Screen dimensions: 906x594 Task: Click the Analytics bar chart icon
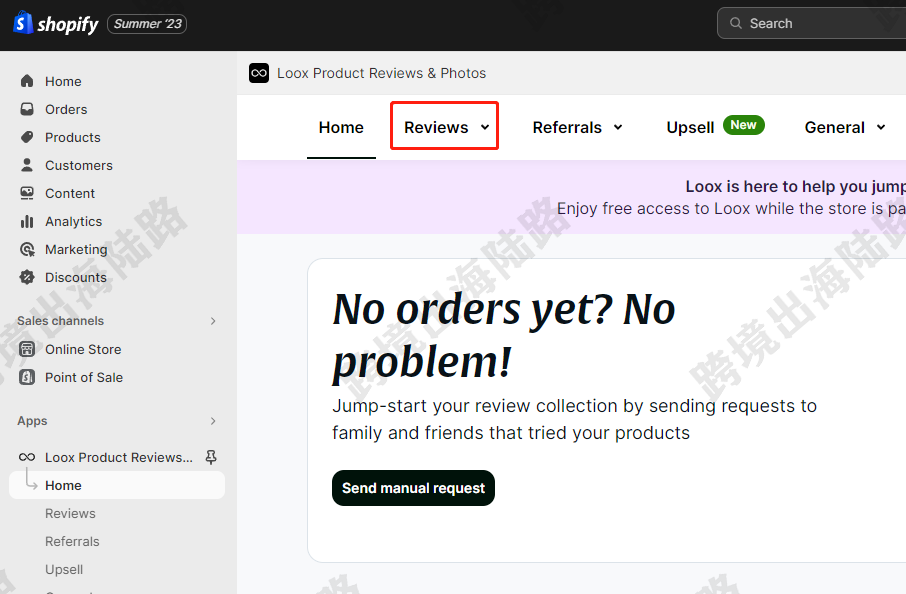click(27, 221)
